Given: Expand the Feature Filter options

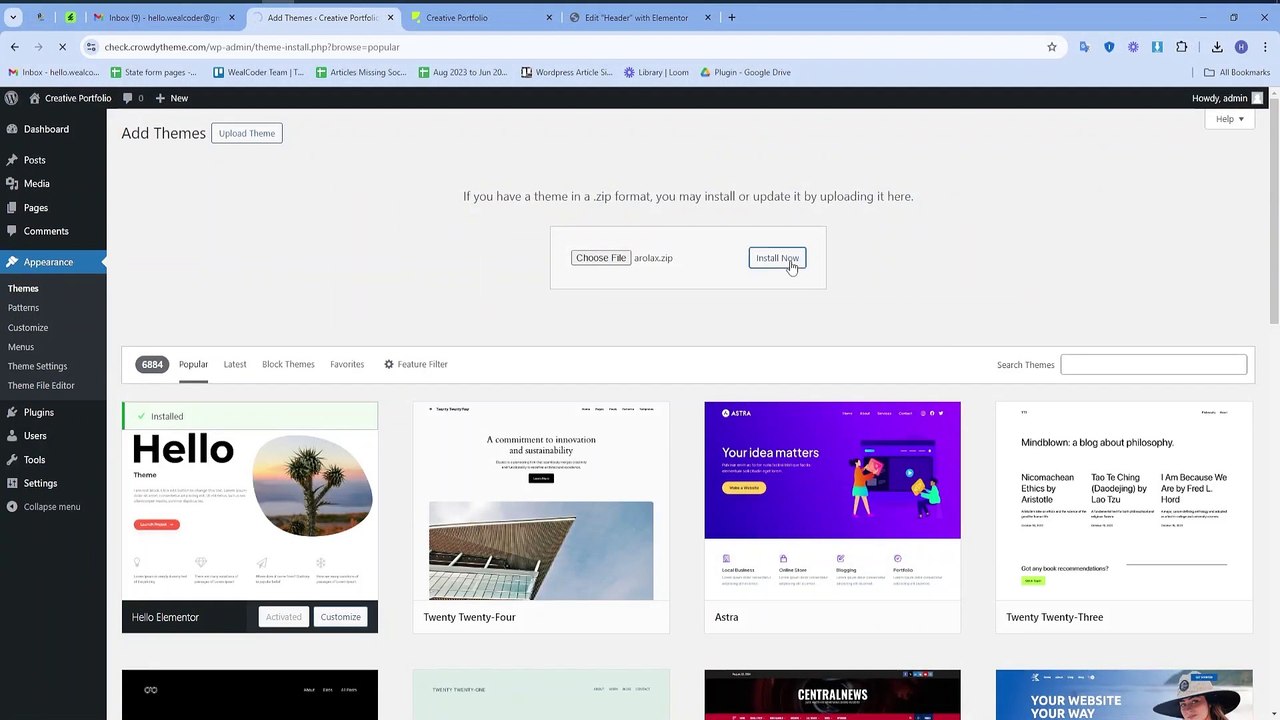Looking at the screenshot, I should click(415, 364).
